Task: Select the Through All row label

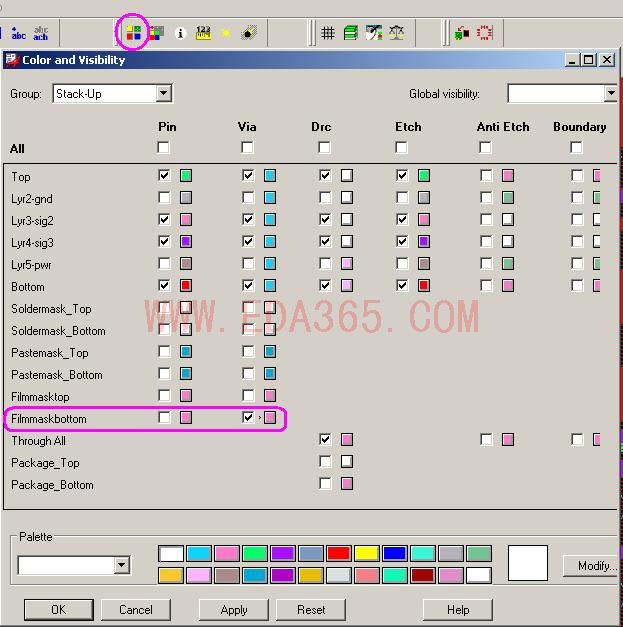Action: pyautogui.click(x=38, y=441)
